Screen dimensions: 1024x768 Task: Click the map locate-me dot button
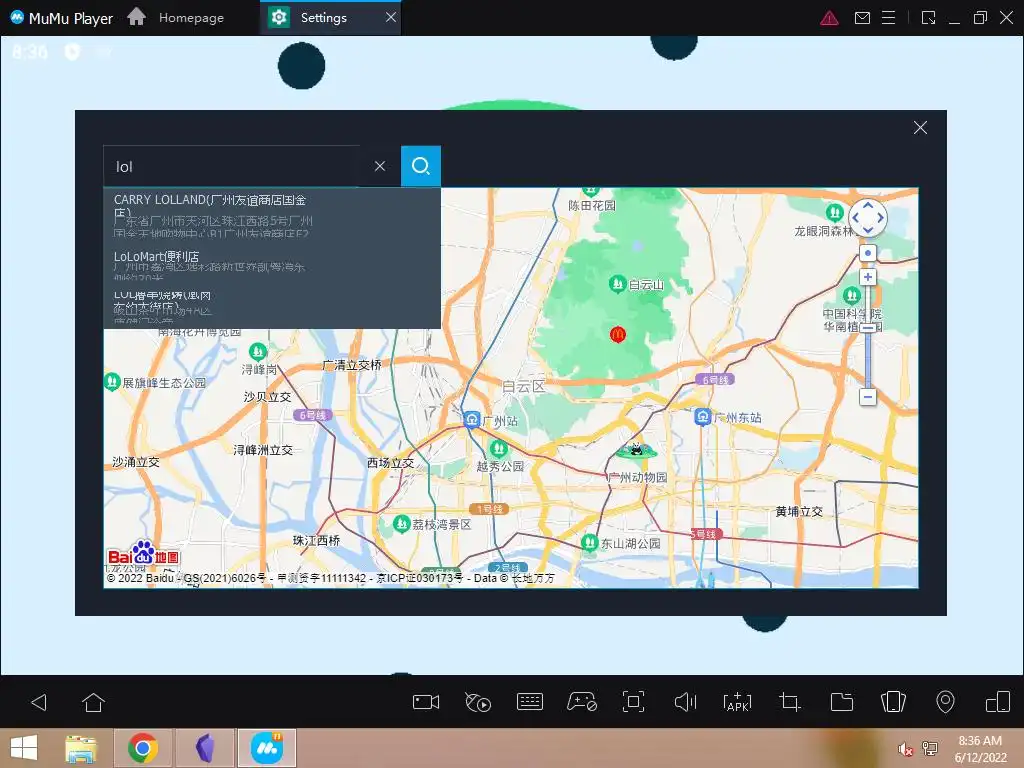point(867,253)
